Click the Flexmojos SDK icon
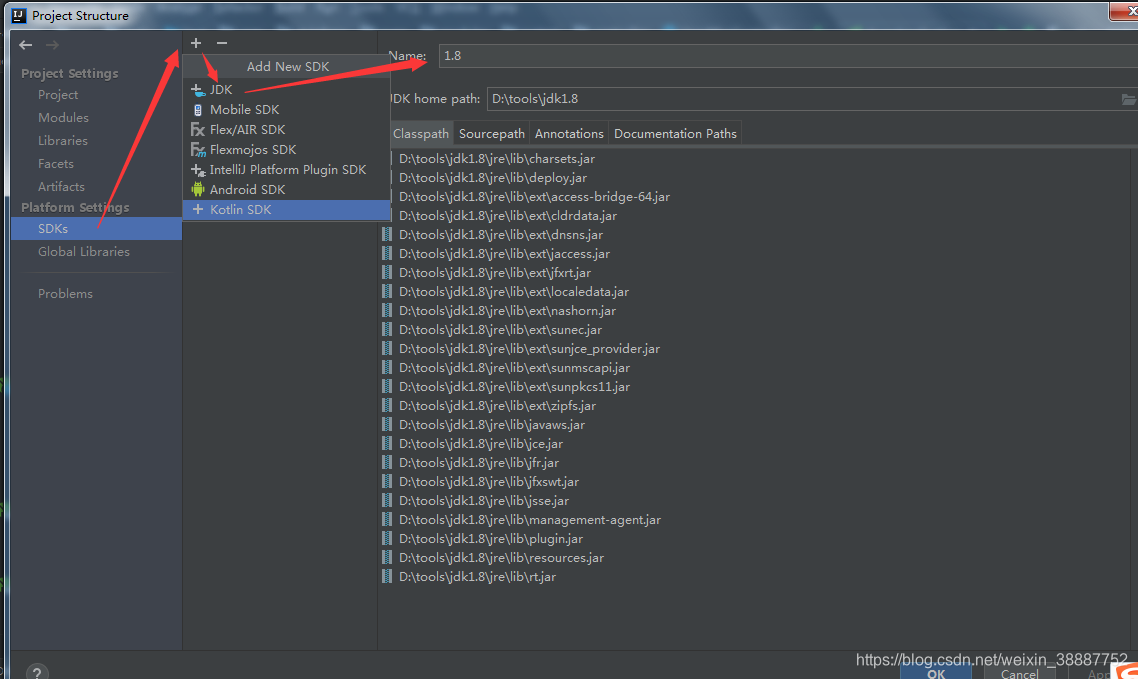 pos(198,149)
